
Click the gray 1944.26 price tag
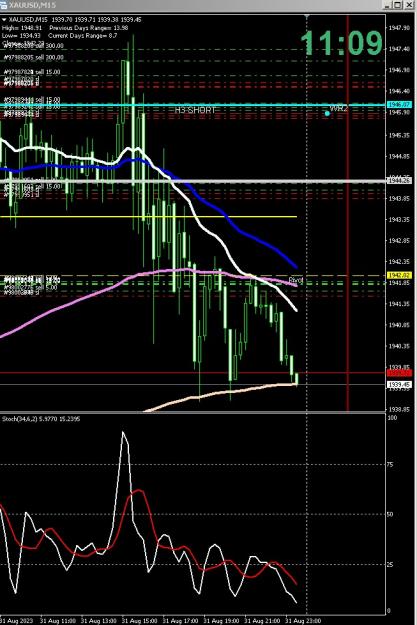[x=399, y=181]
